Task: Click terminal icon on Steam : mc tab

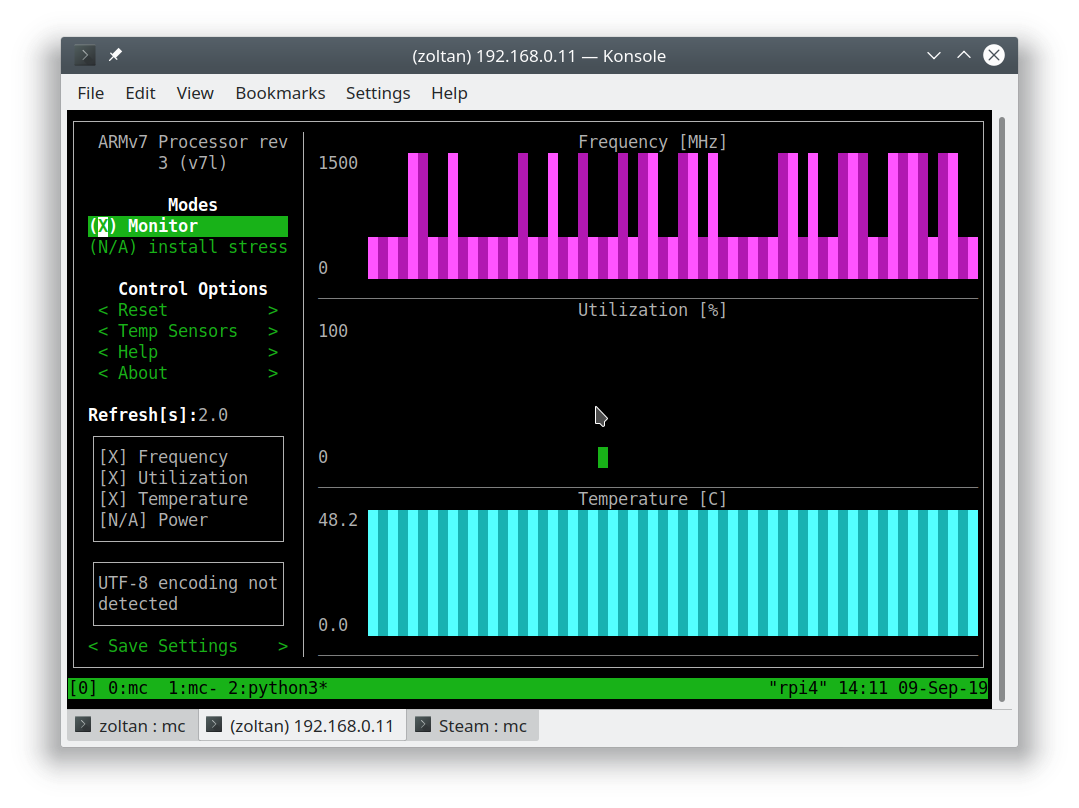Action: [423, 725]
